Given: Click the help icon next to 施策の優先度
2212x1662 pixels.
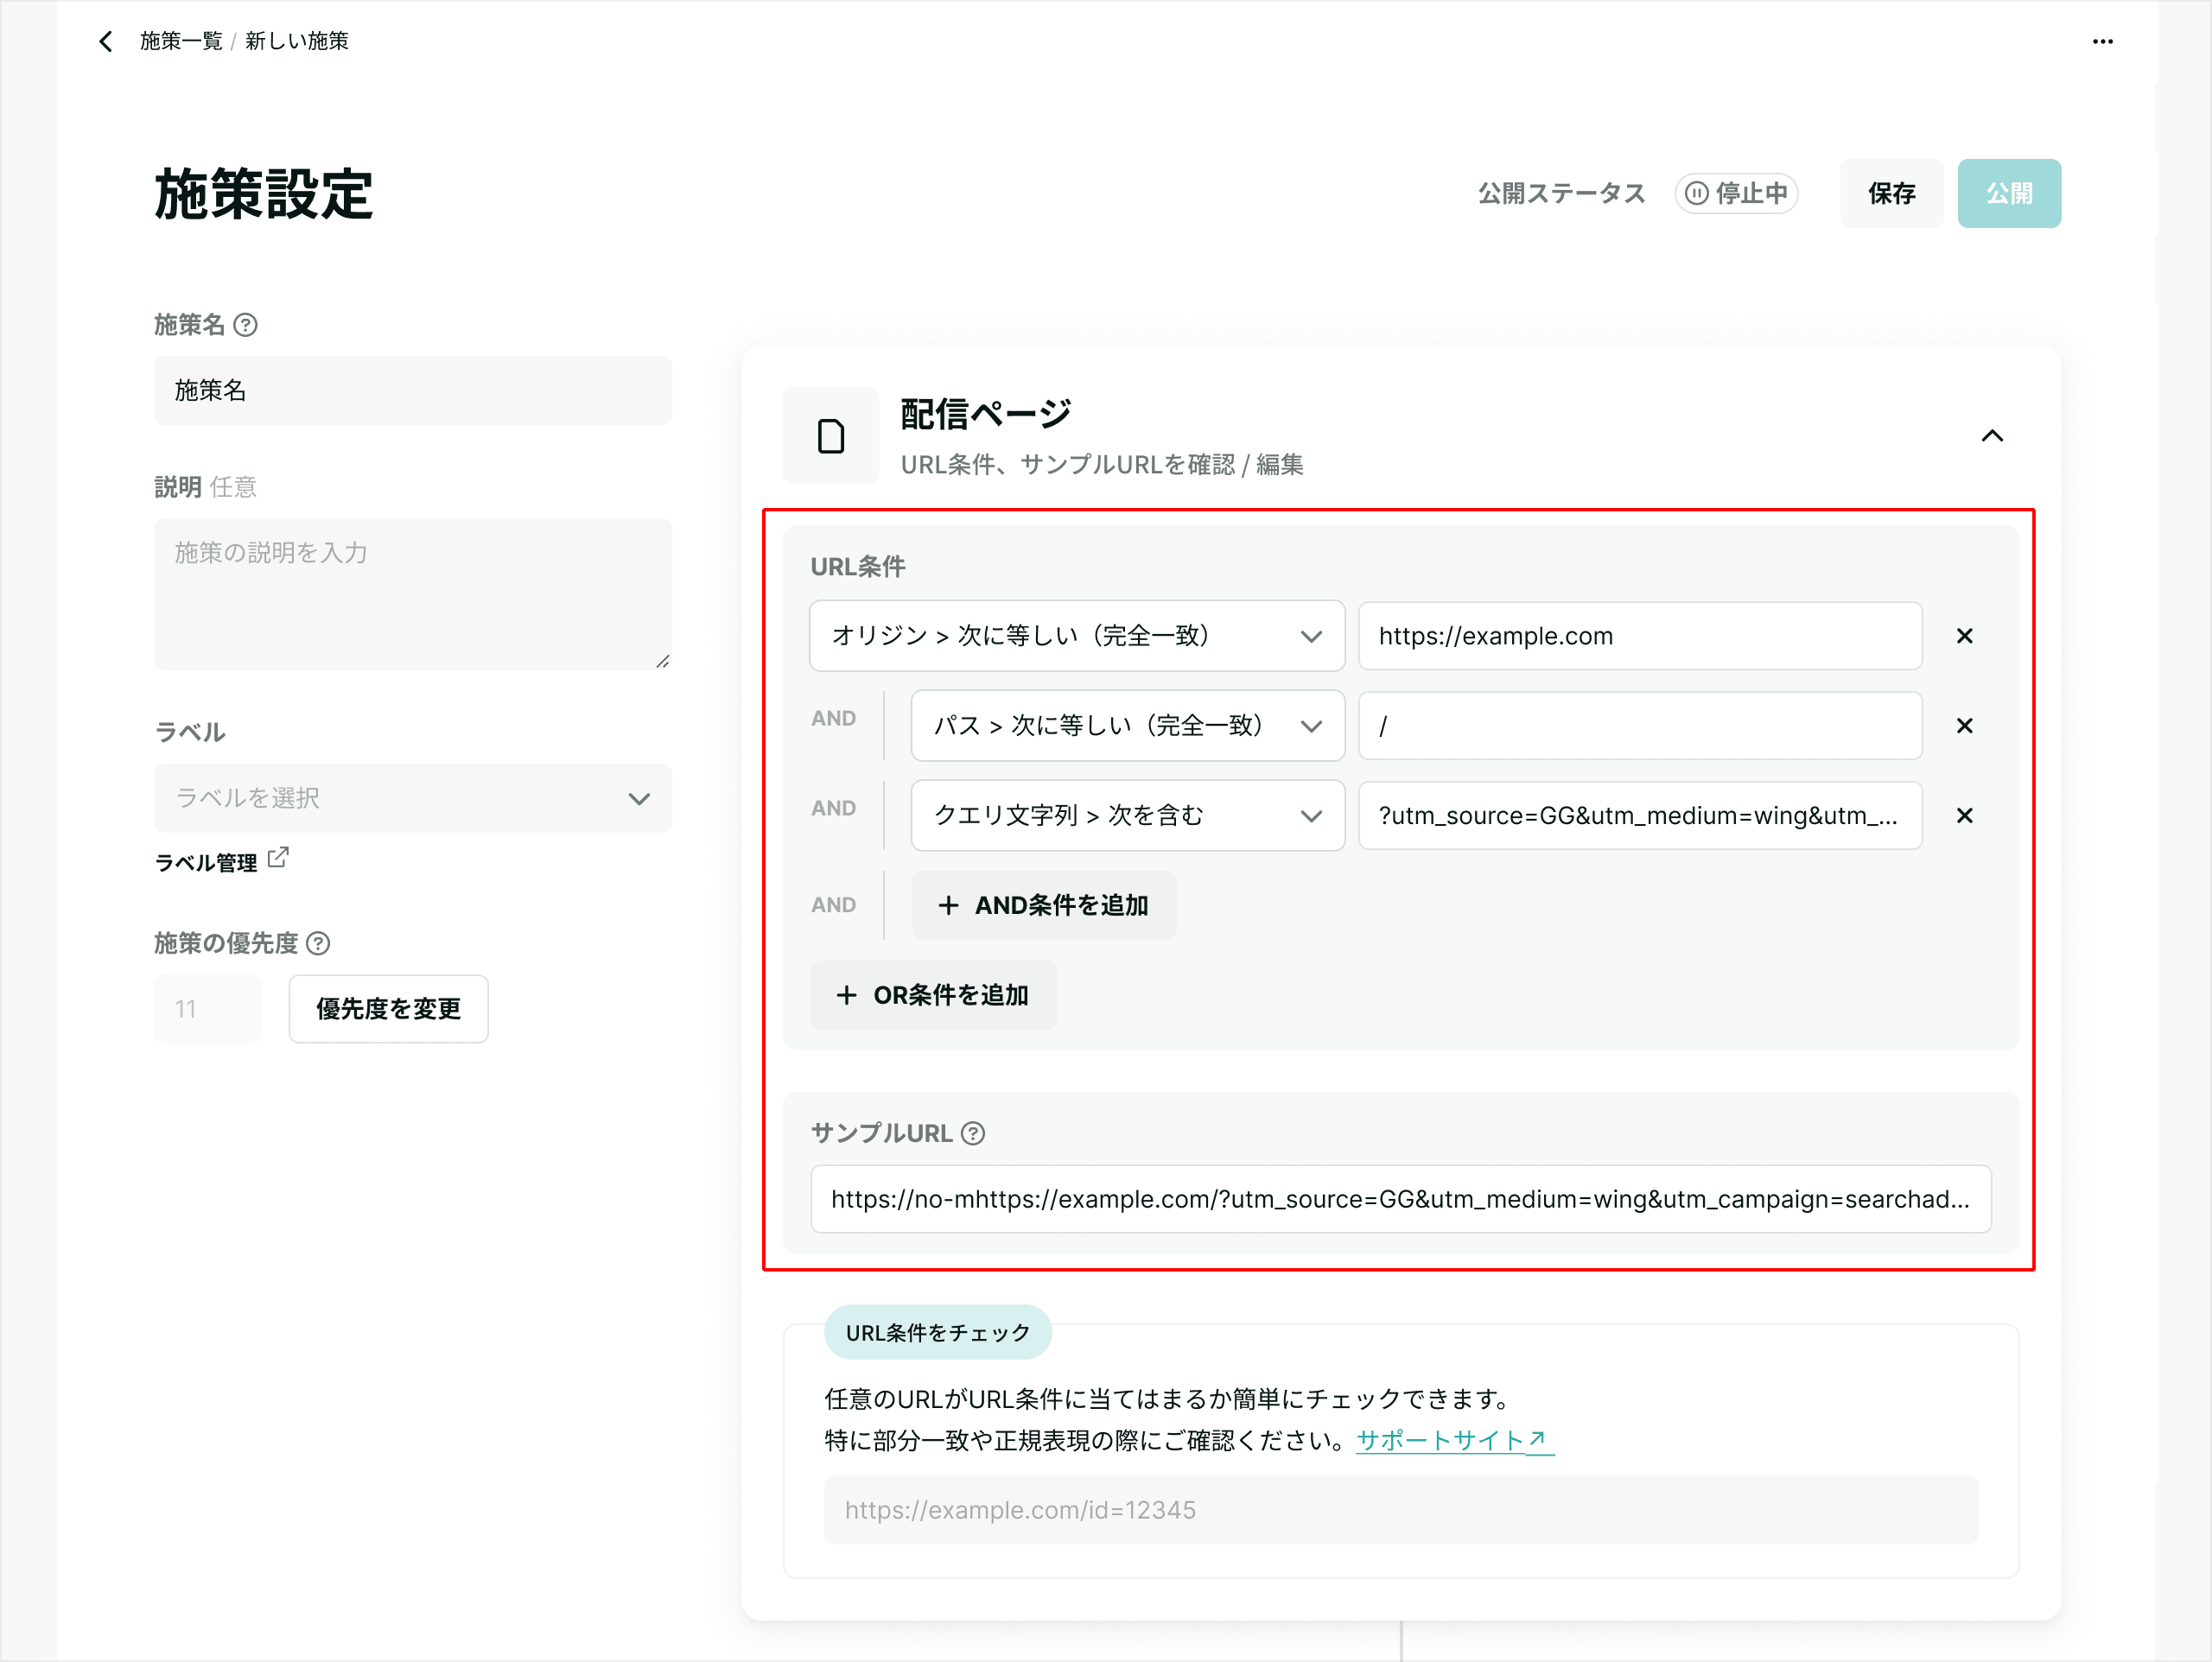Looking at the screenshot, I should click(318, 943).
